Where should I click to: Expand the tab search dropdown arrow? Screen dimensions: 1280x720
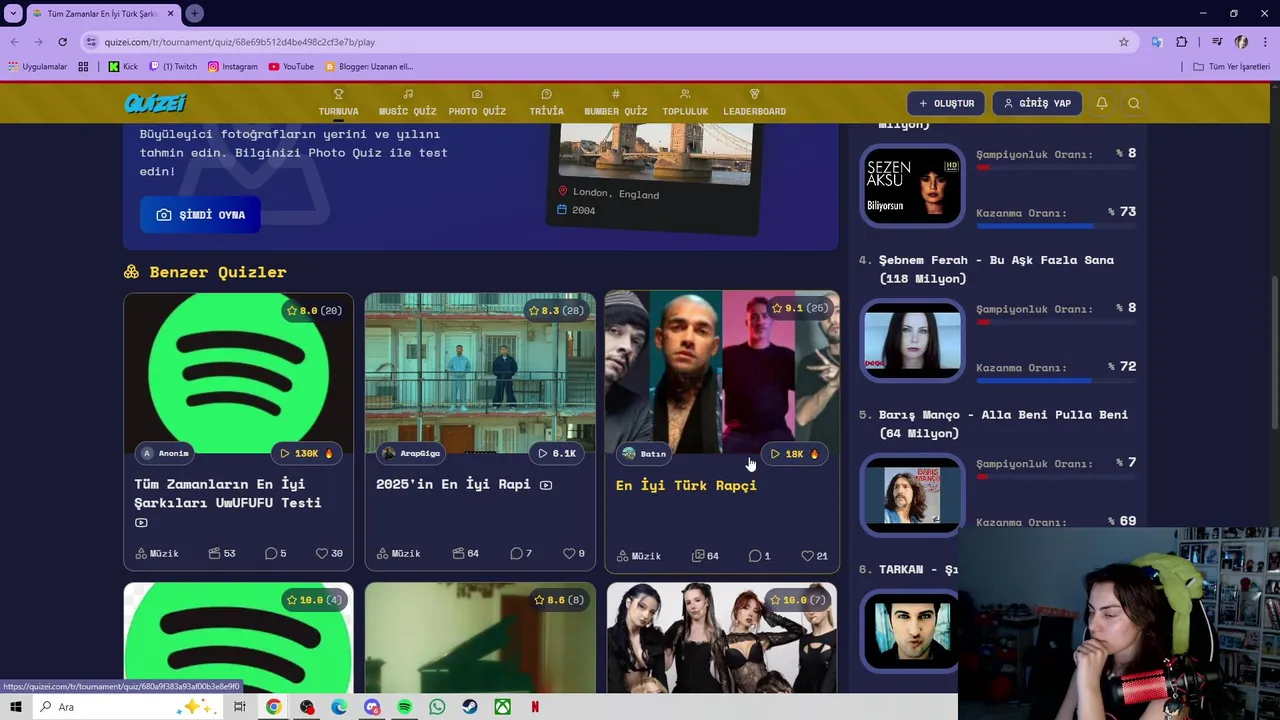click(x=13, y=13)
